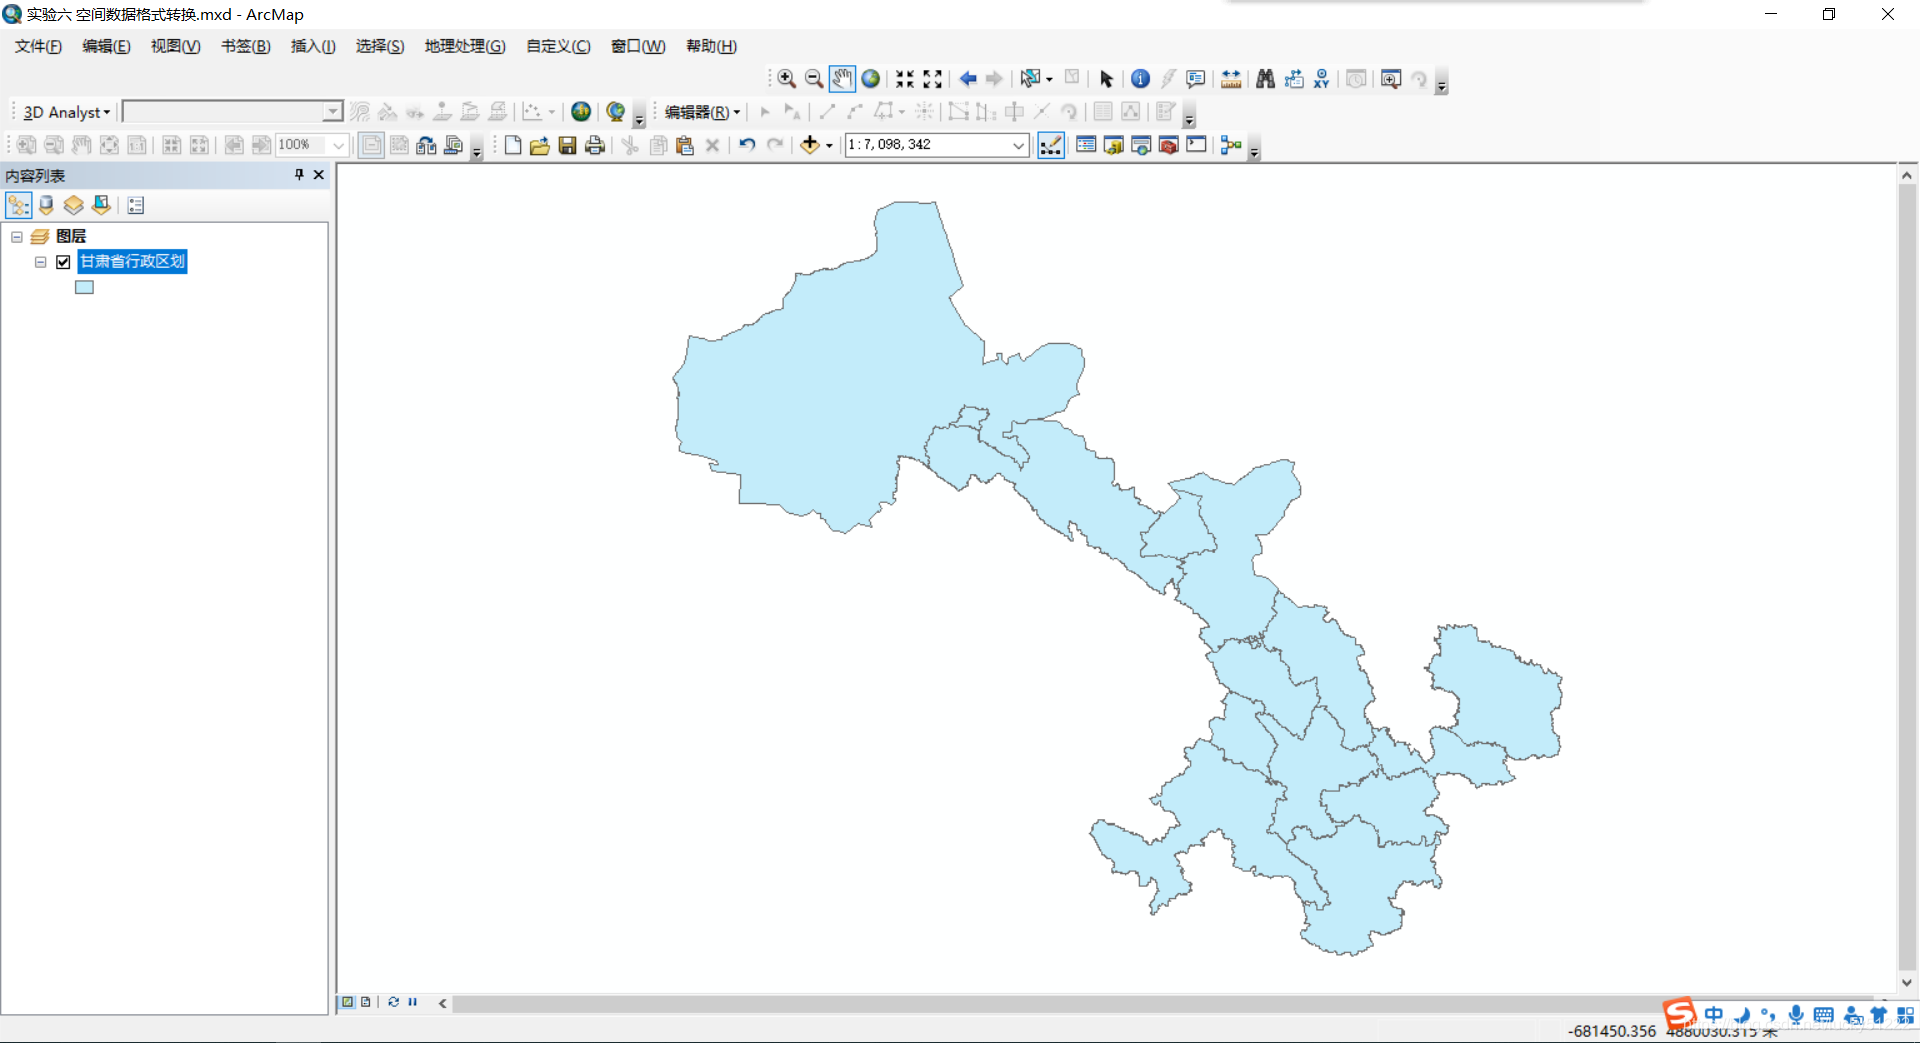Open the 3D Analyst dropdown menu
This screenshot has height=1043, width=1920.
[x=67, y=112]
